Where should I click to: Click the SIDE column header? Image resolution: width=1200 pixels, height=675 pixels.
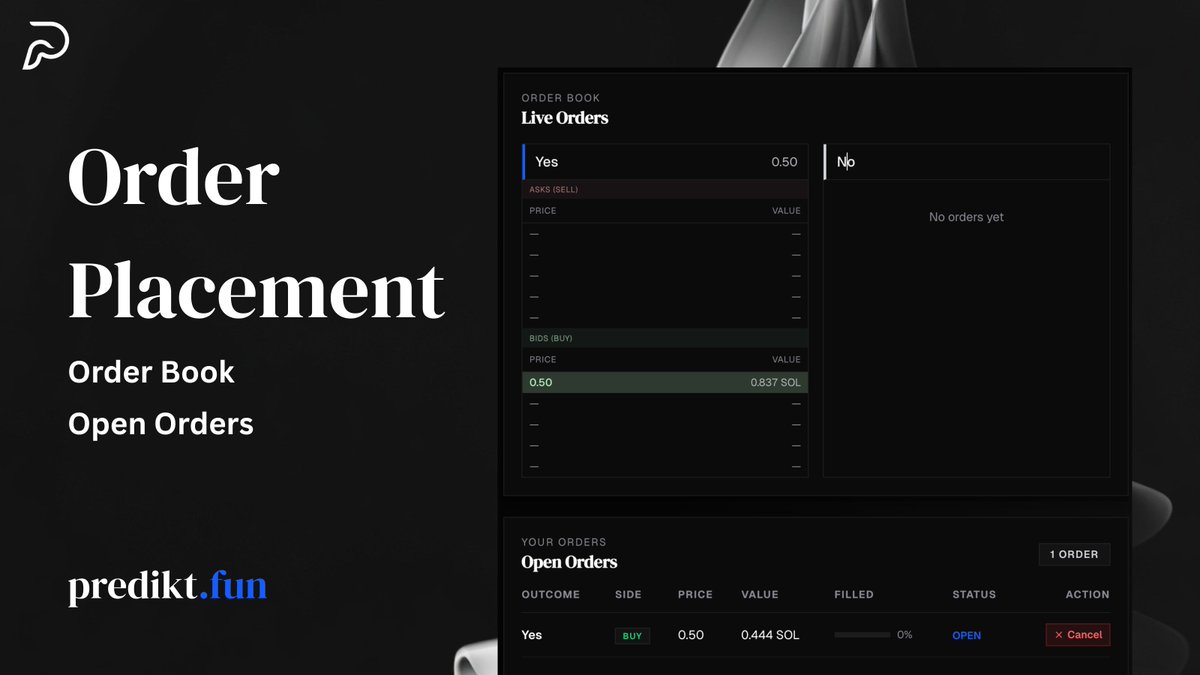(x=629, y=594)
